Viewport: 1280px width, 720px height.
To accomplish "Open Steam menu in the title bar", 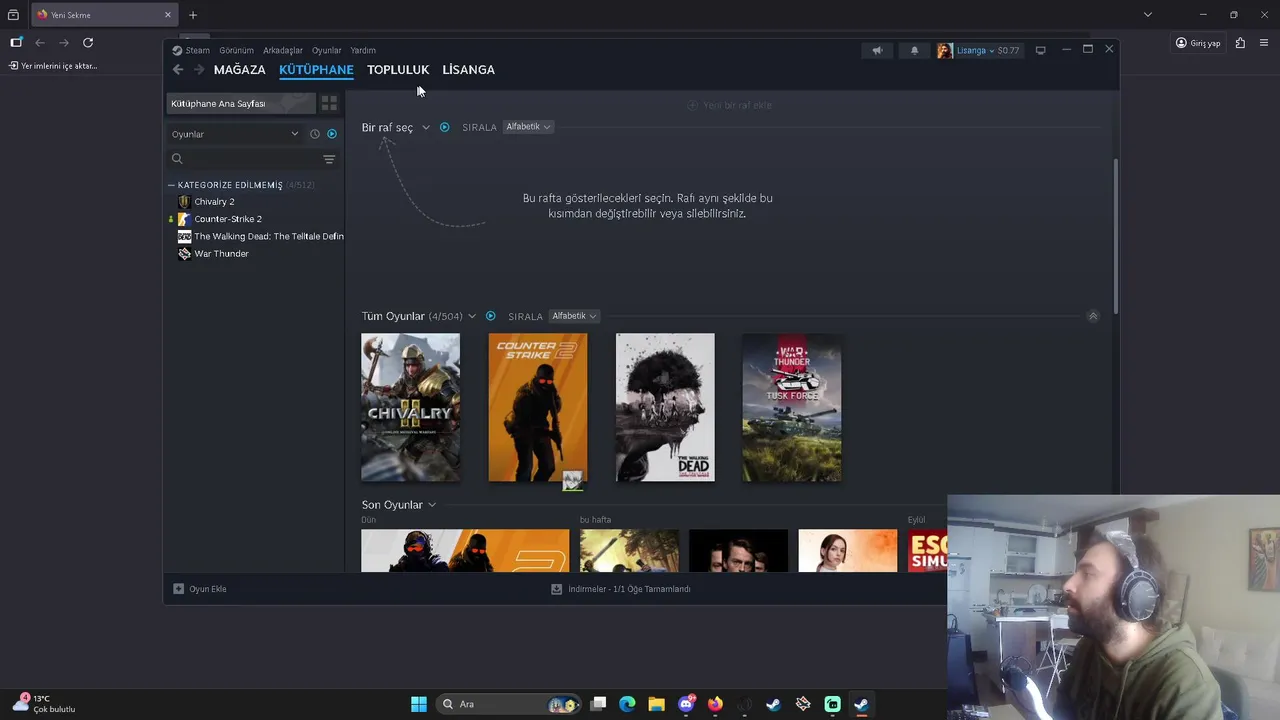I will (x=191, y=50).
